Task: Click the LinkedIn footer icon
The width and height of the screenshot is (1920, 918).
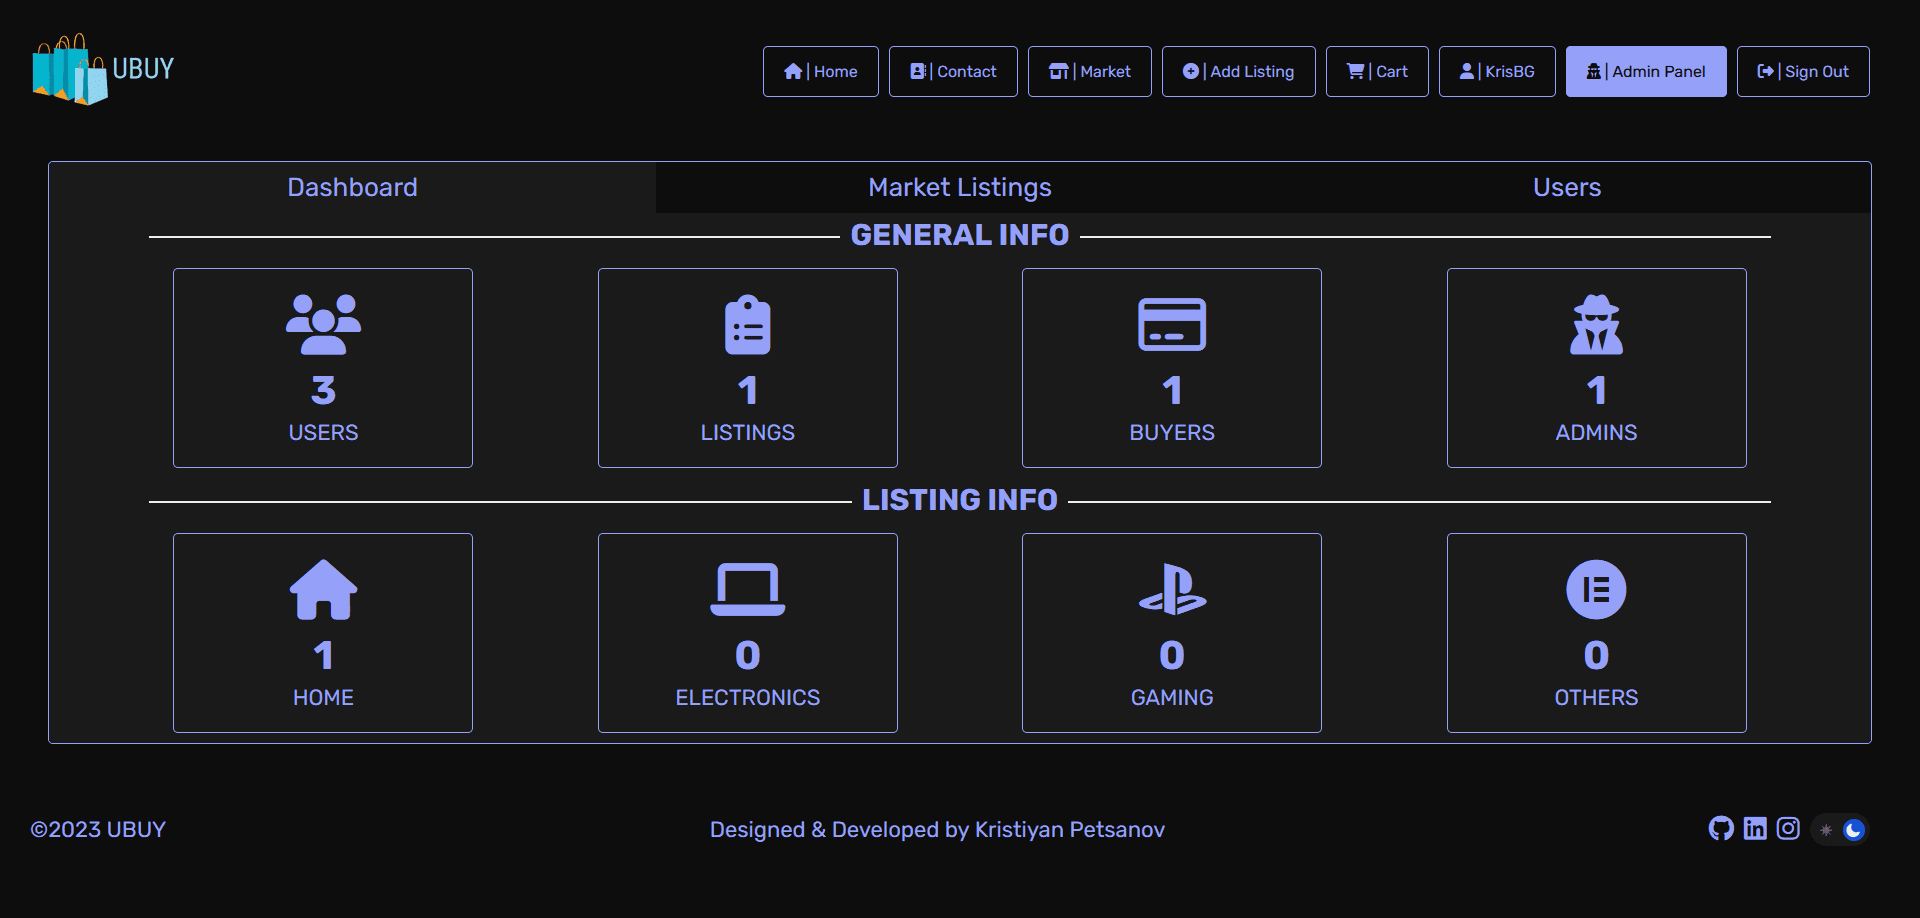Action: click(1755, 829)
